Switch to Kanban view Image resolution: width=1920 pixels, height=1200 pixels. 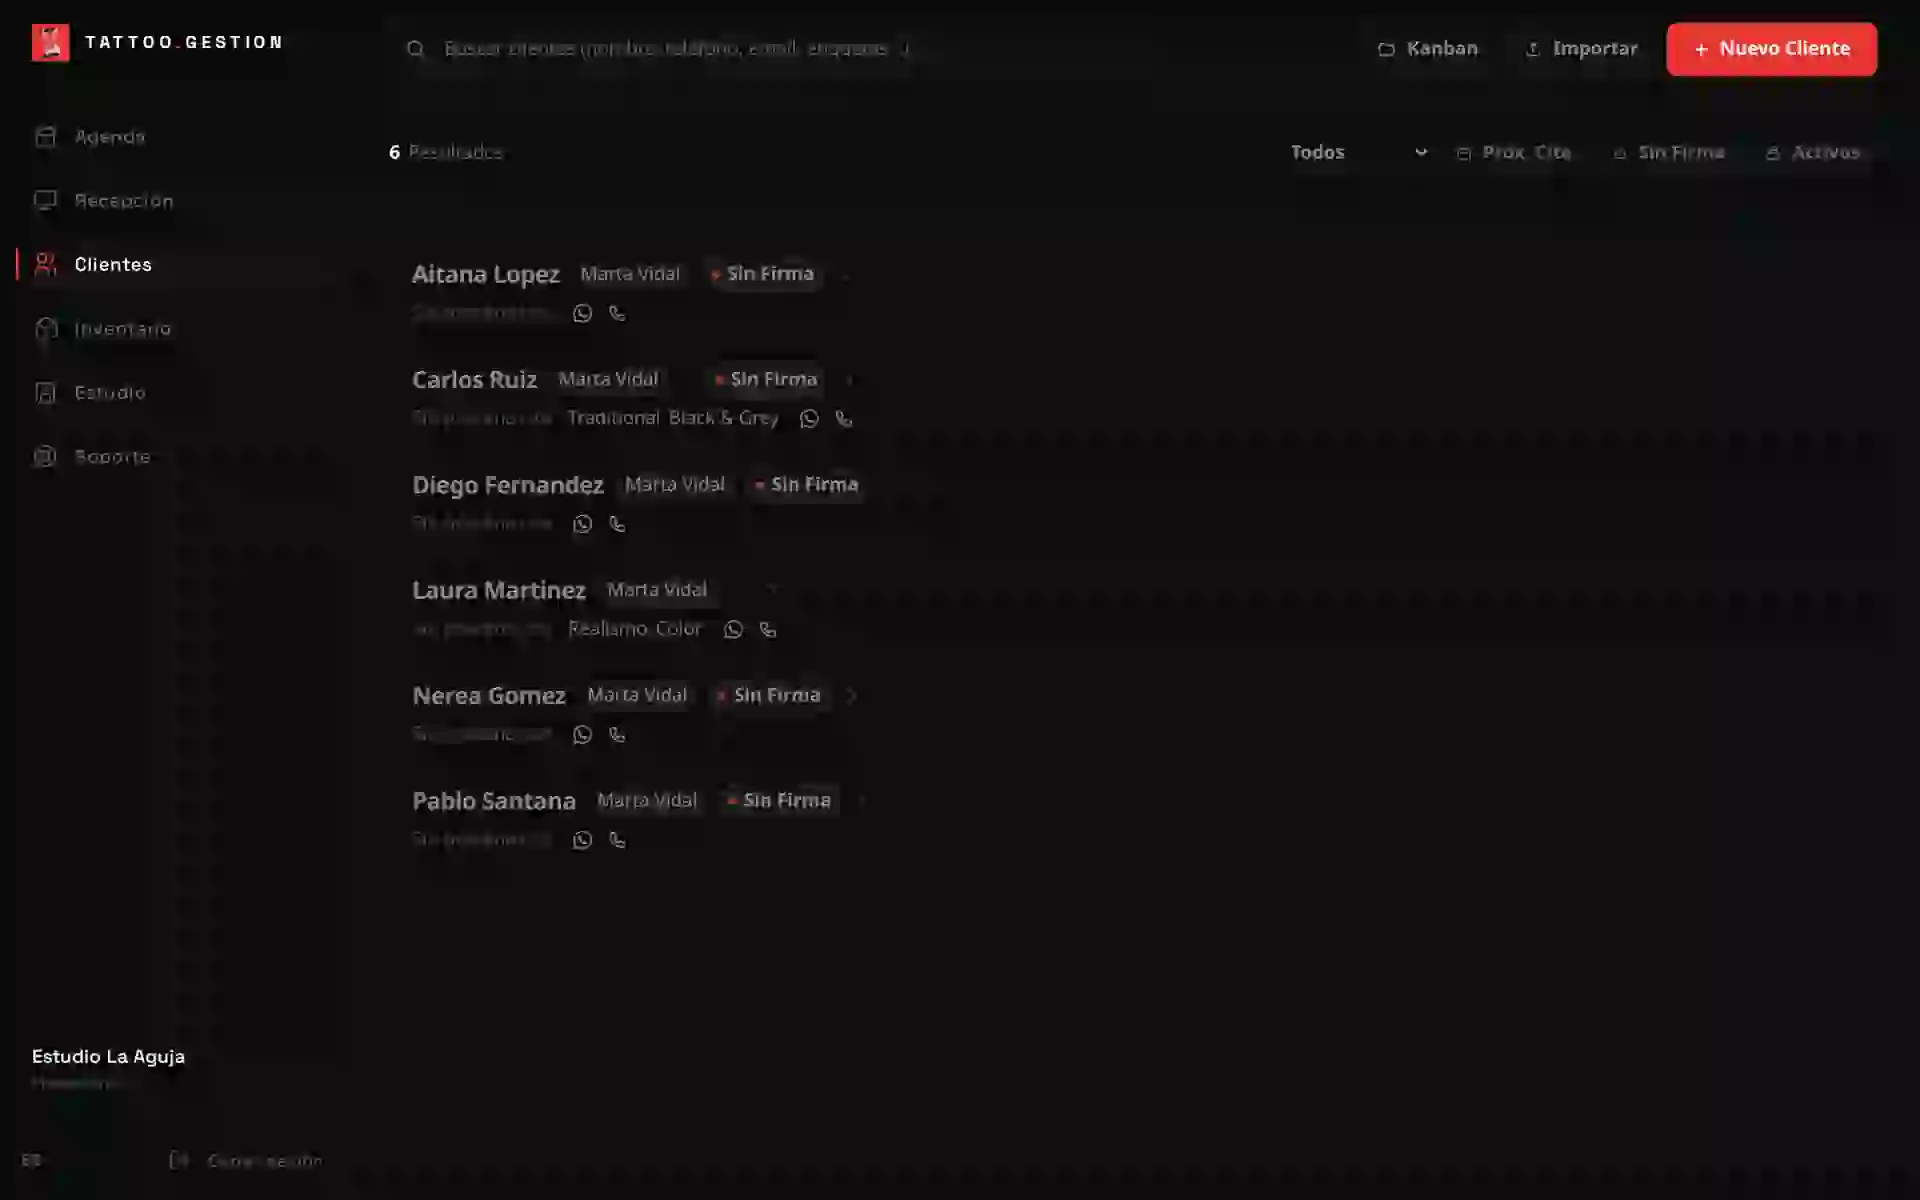[x=1428, y=49]
